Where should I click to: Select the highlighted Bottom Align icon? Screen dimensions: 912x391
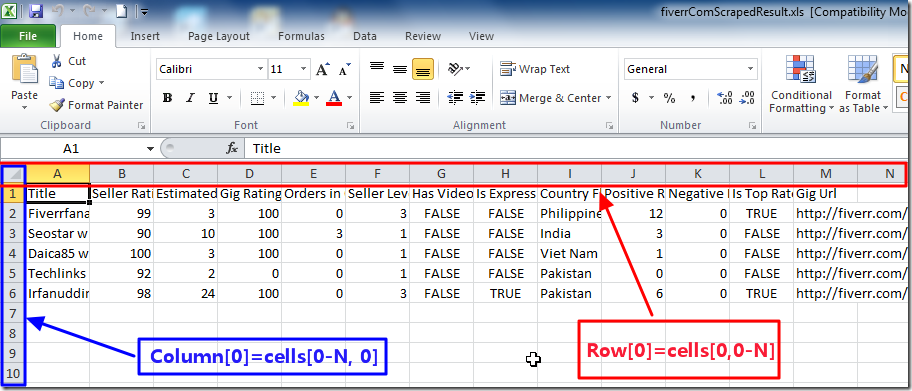point(423,69)
